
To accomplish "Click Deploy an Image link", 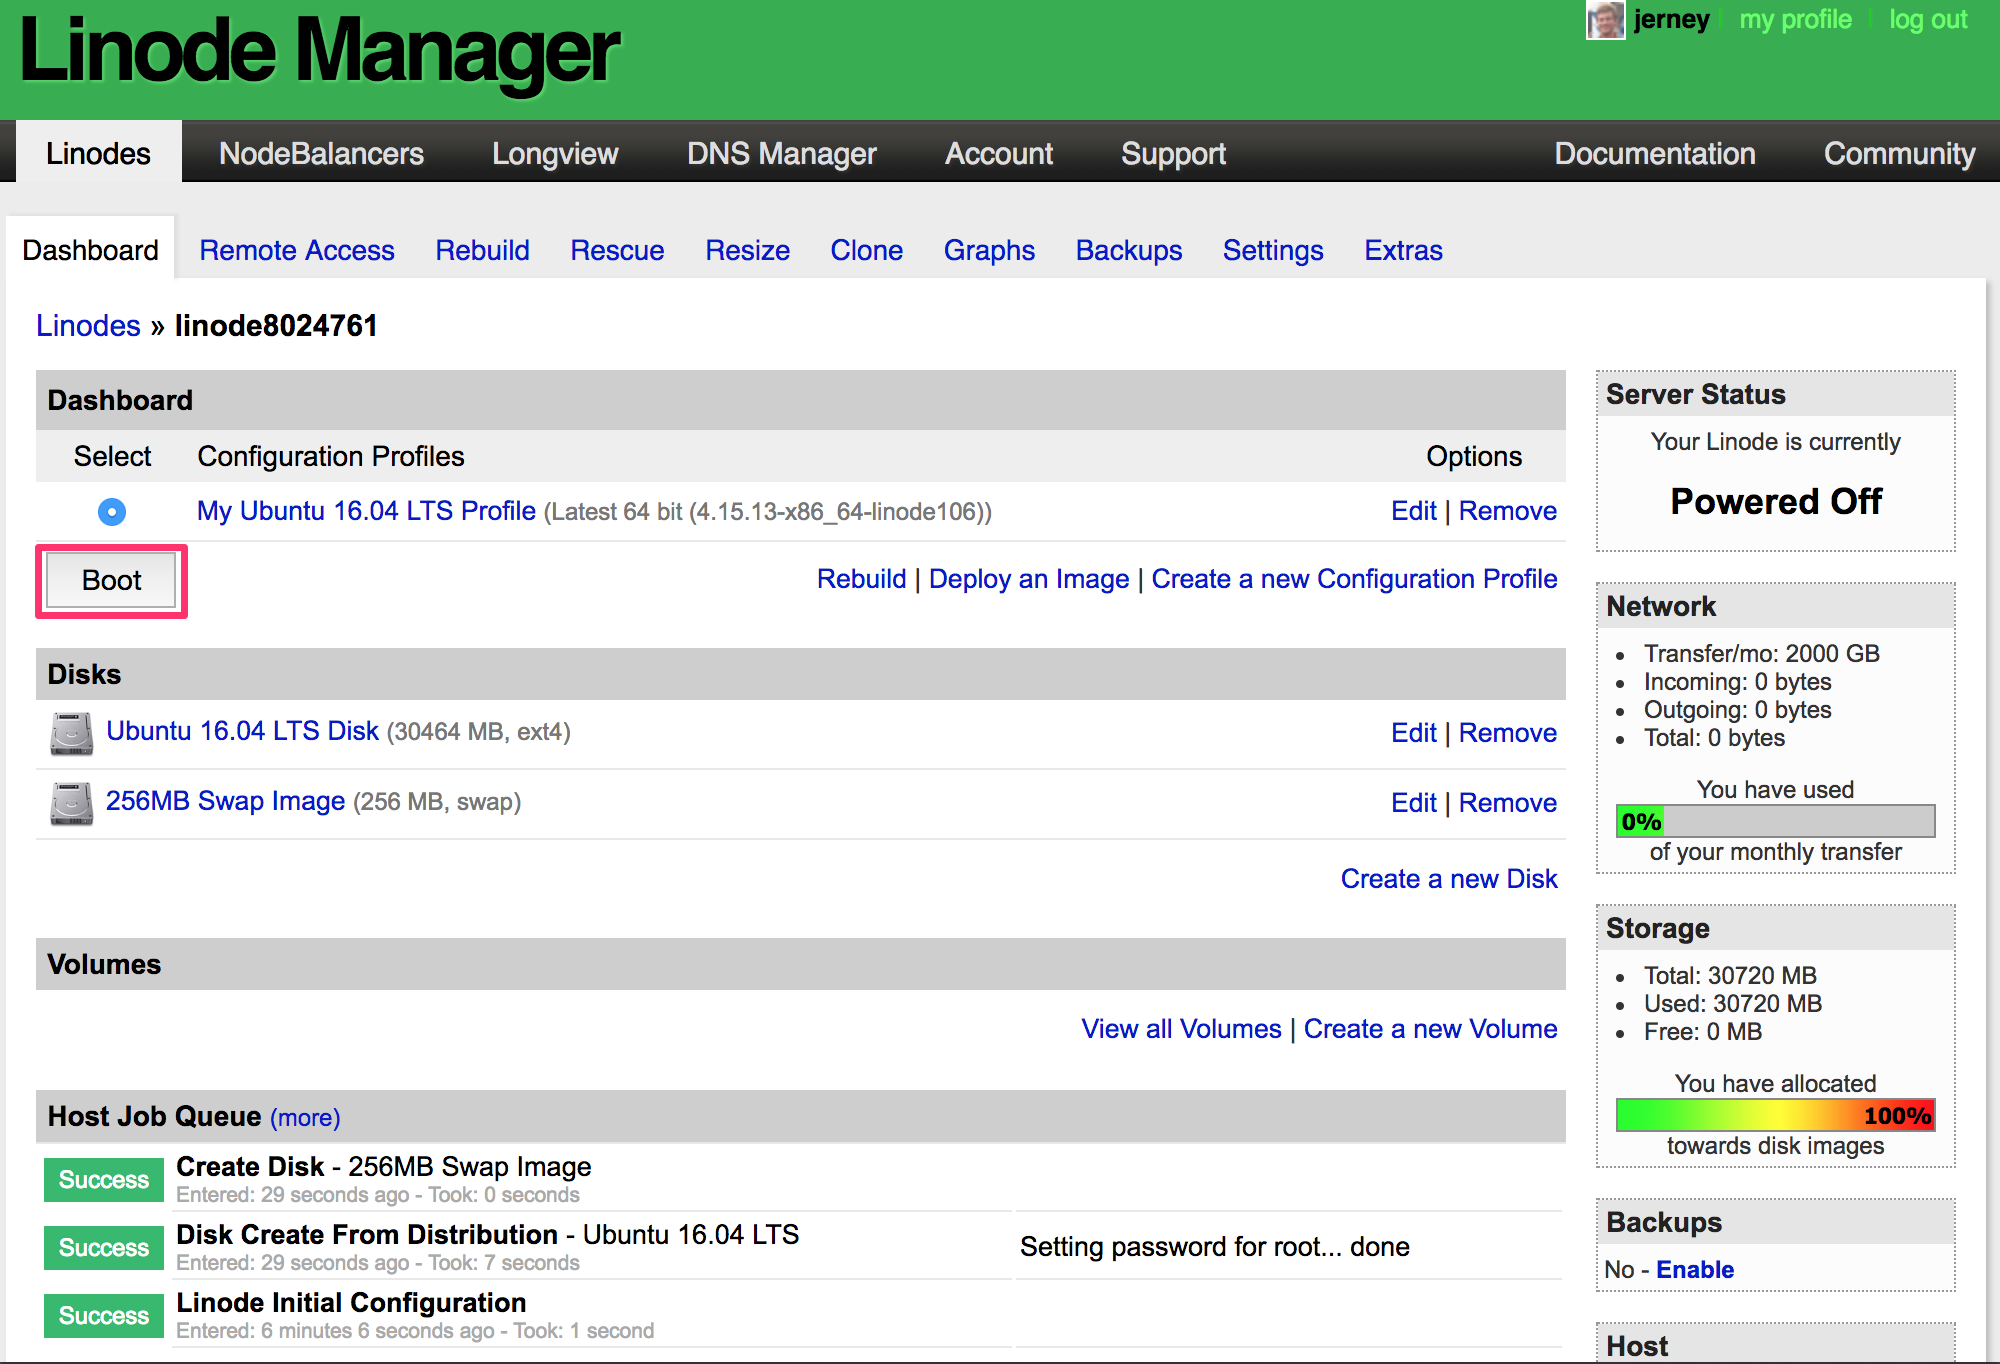I will click(1029, 579).
